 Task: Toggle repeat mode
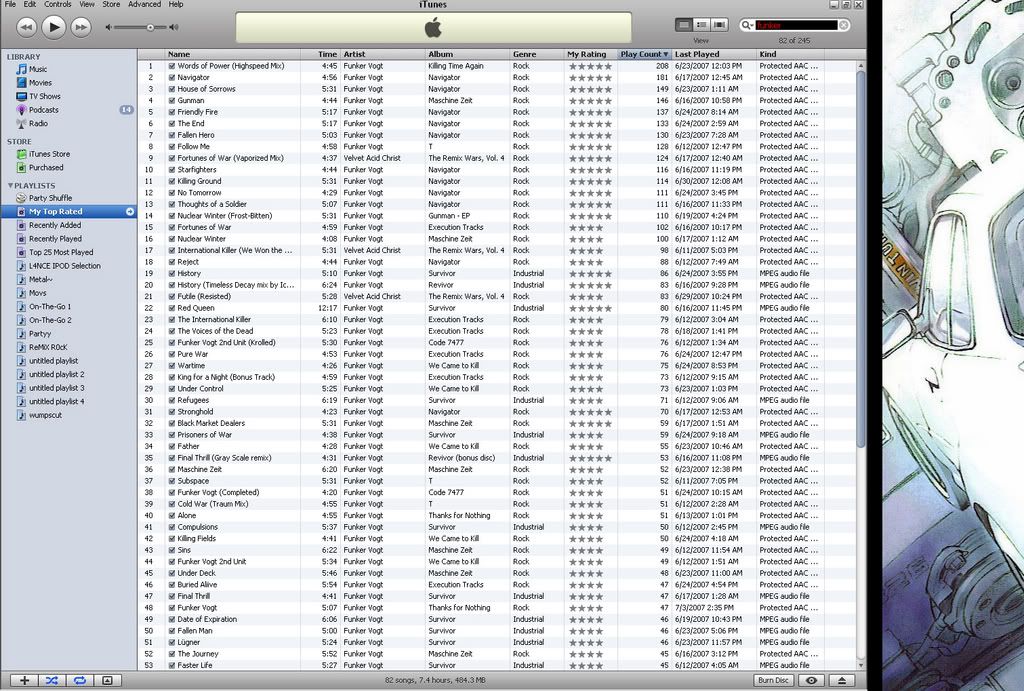pos(79,681)
